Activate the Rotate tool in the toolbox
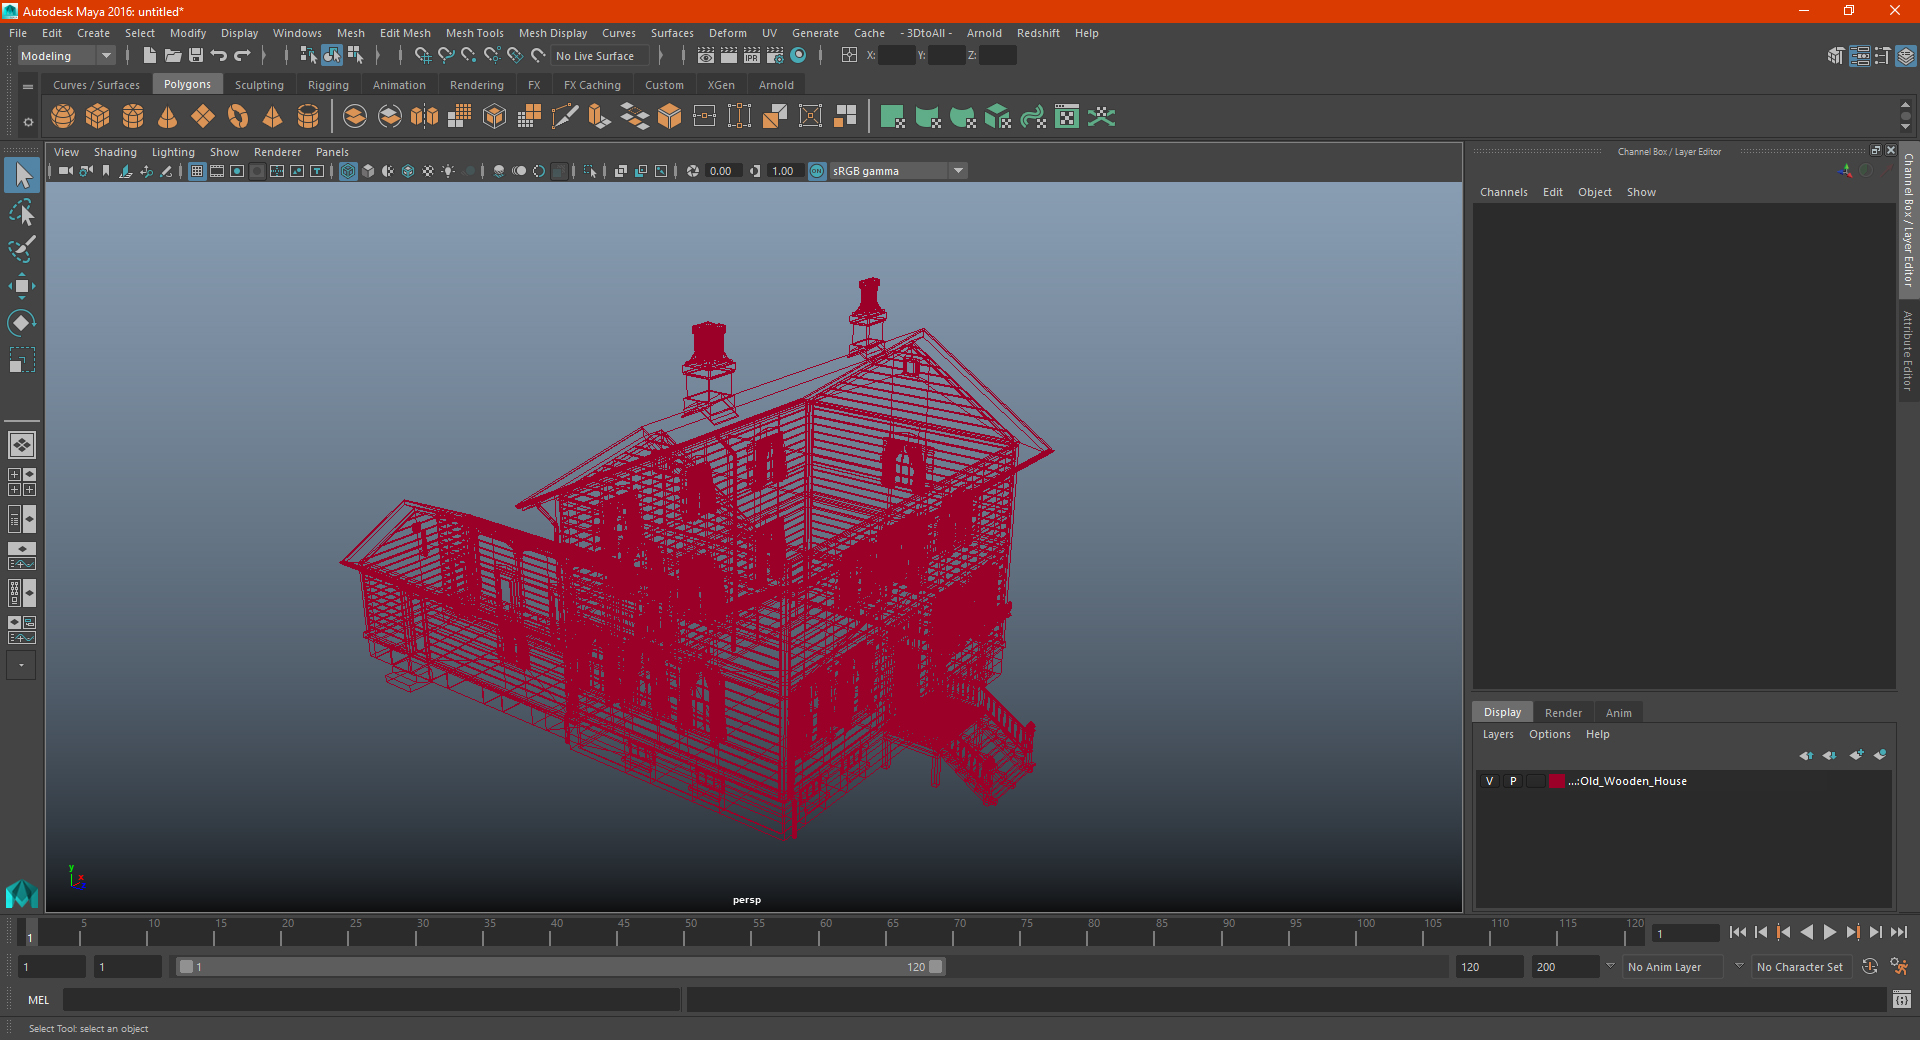1920x1040 pixels. tap(22, 323)
